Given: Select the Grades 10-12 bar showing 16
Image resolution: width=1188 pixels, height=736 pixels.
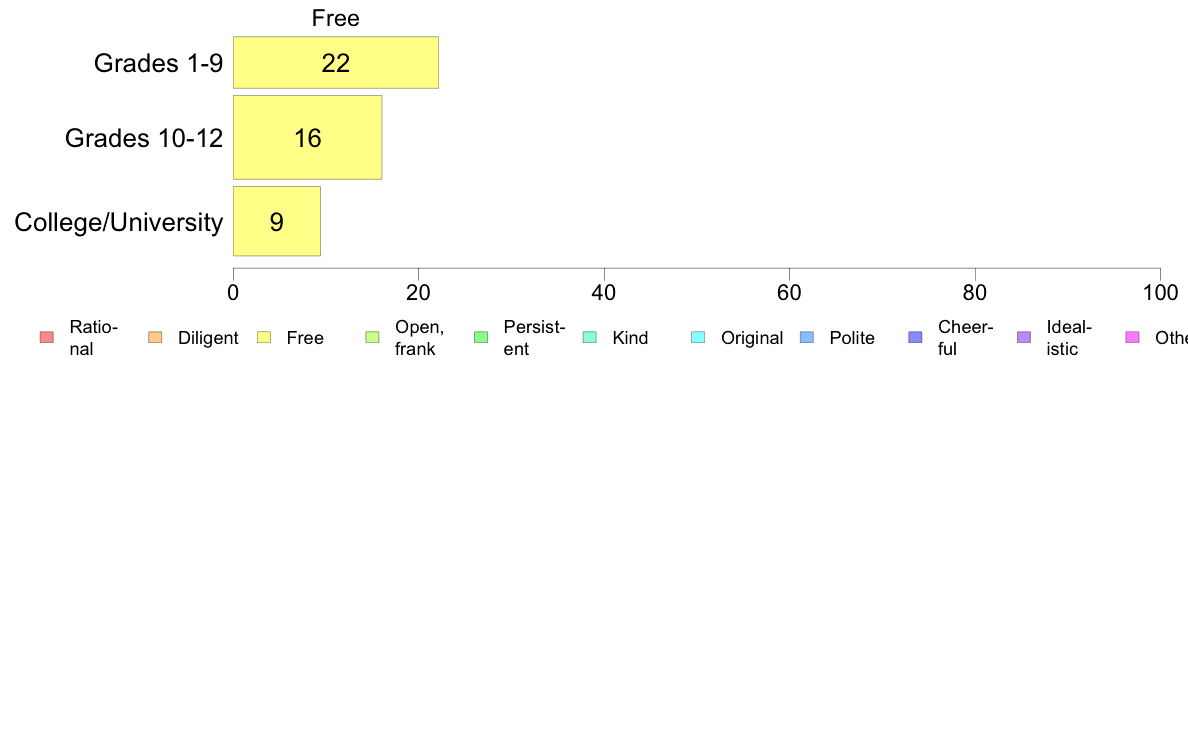Looking at the screenshot, I should (x=308, y=137).
